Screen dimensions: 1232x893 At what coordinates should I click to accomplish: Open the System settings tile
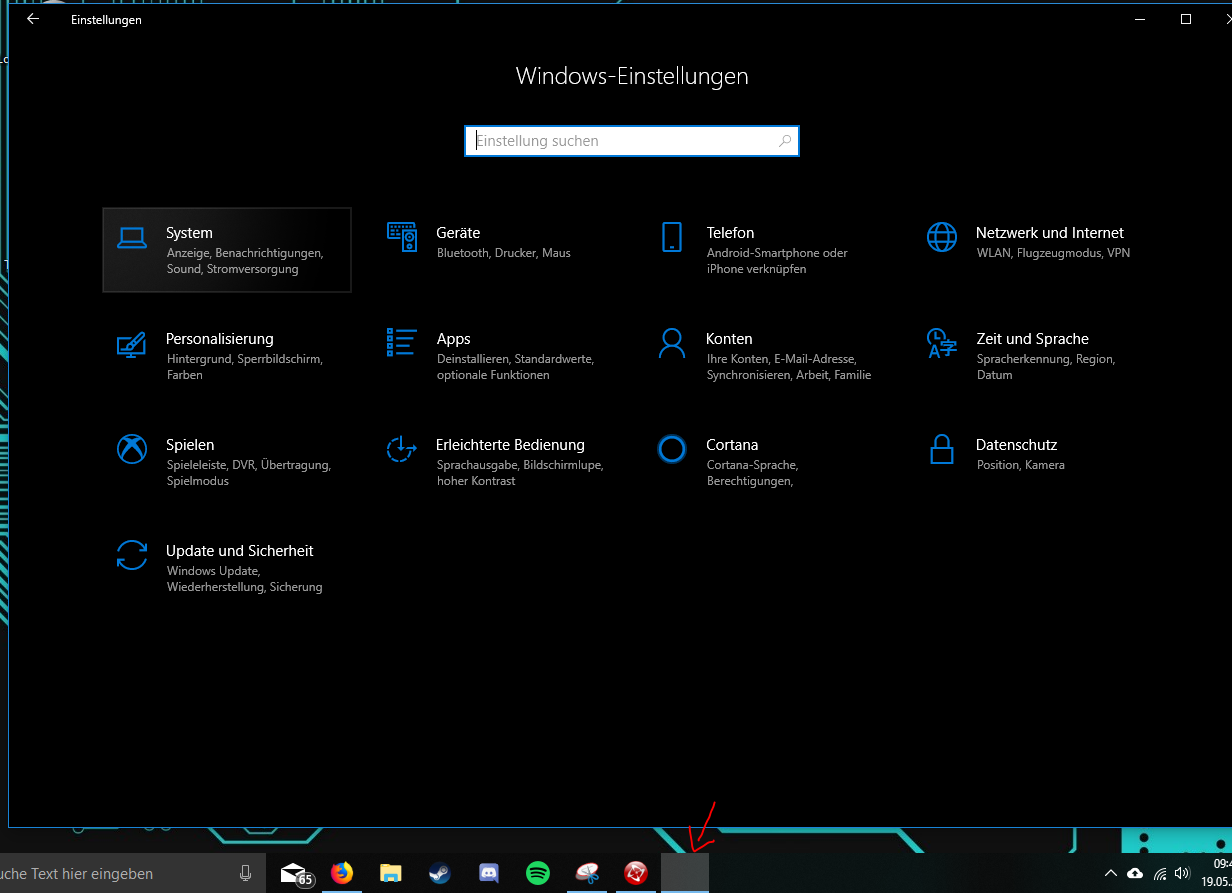coord(227,250)
